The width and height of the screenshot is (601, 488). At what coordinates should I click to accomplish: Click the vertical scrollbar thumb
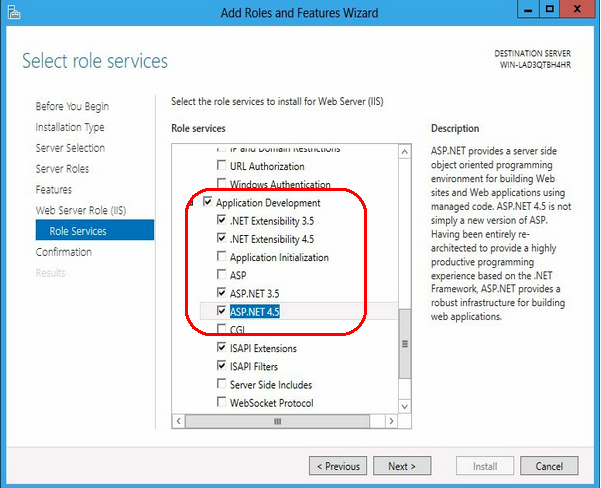coord(405,343)
